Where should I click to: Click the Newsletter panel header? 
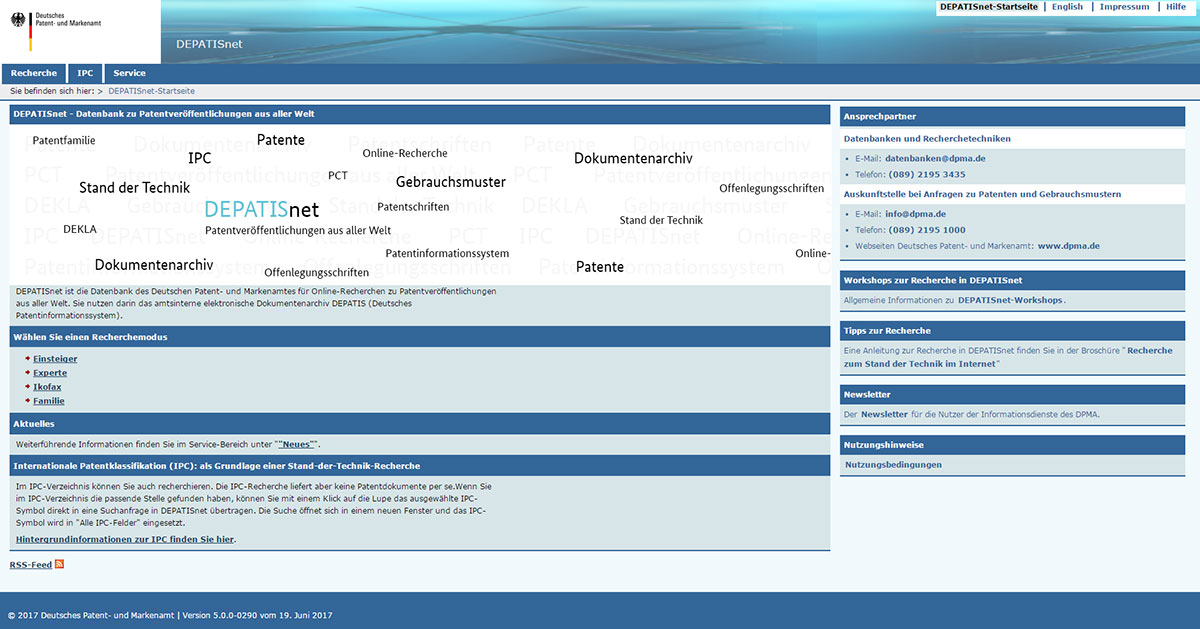1012,394
